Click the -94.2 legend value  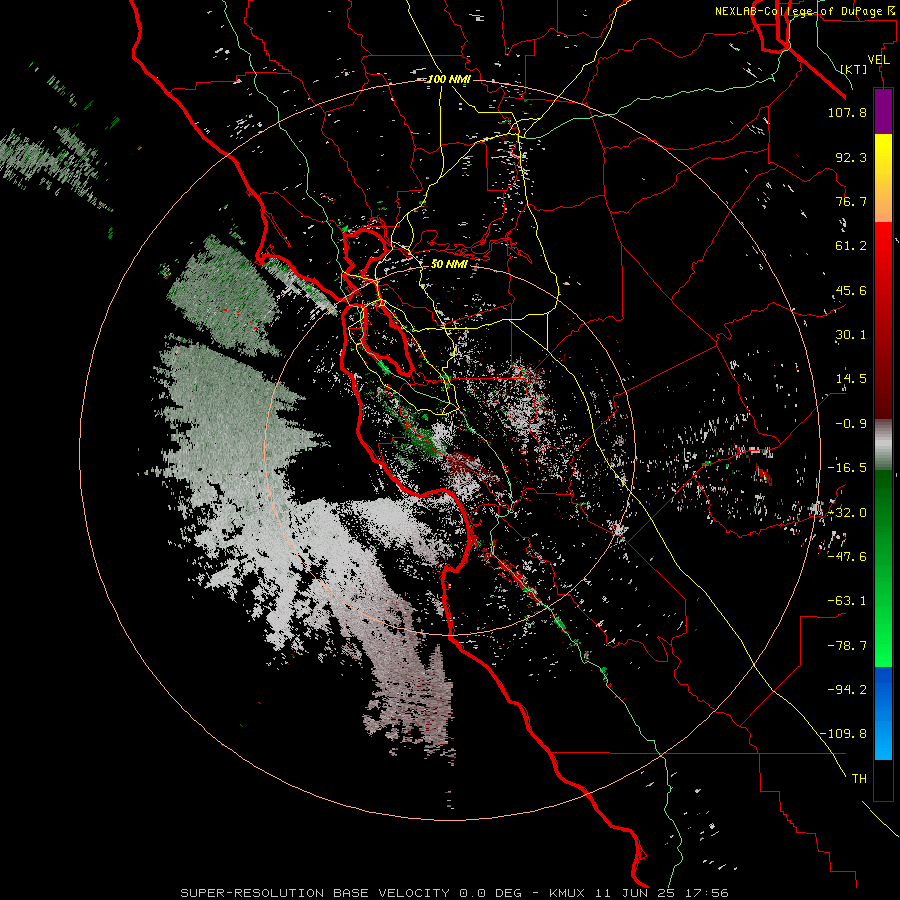(847, 689)
